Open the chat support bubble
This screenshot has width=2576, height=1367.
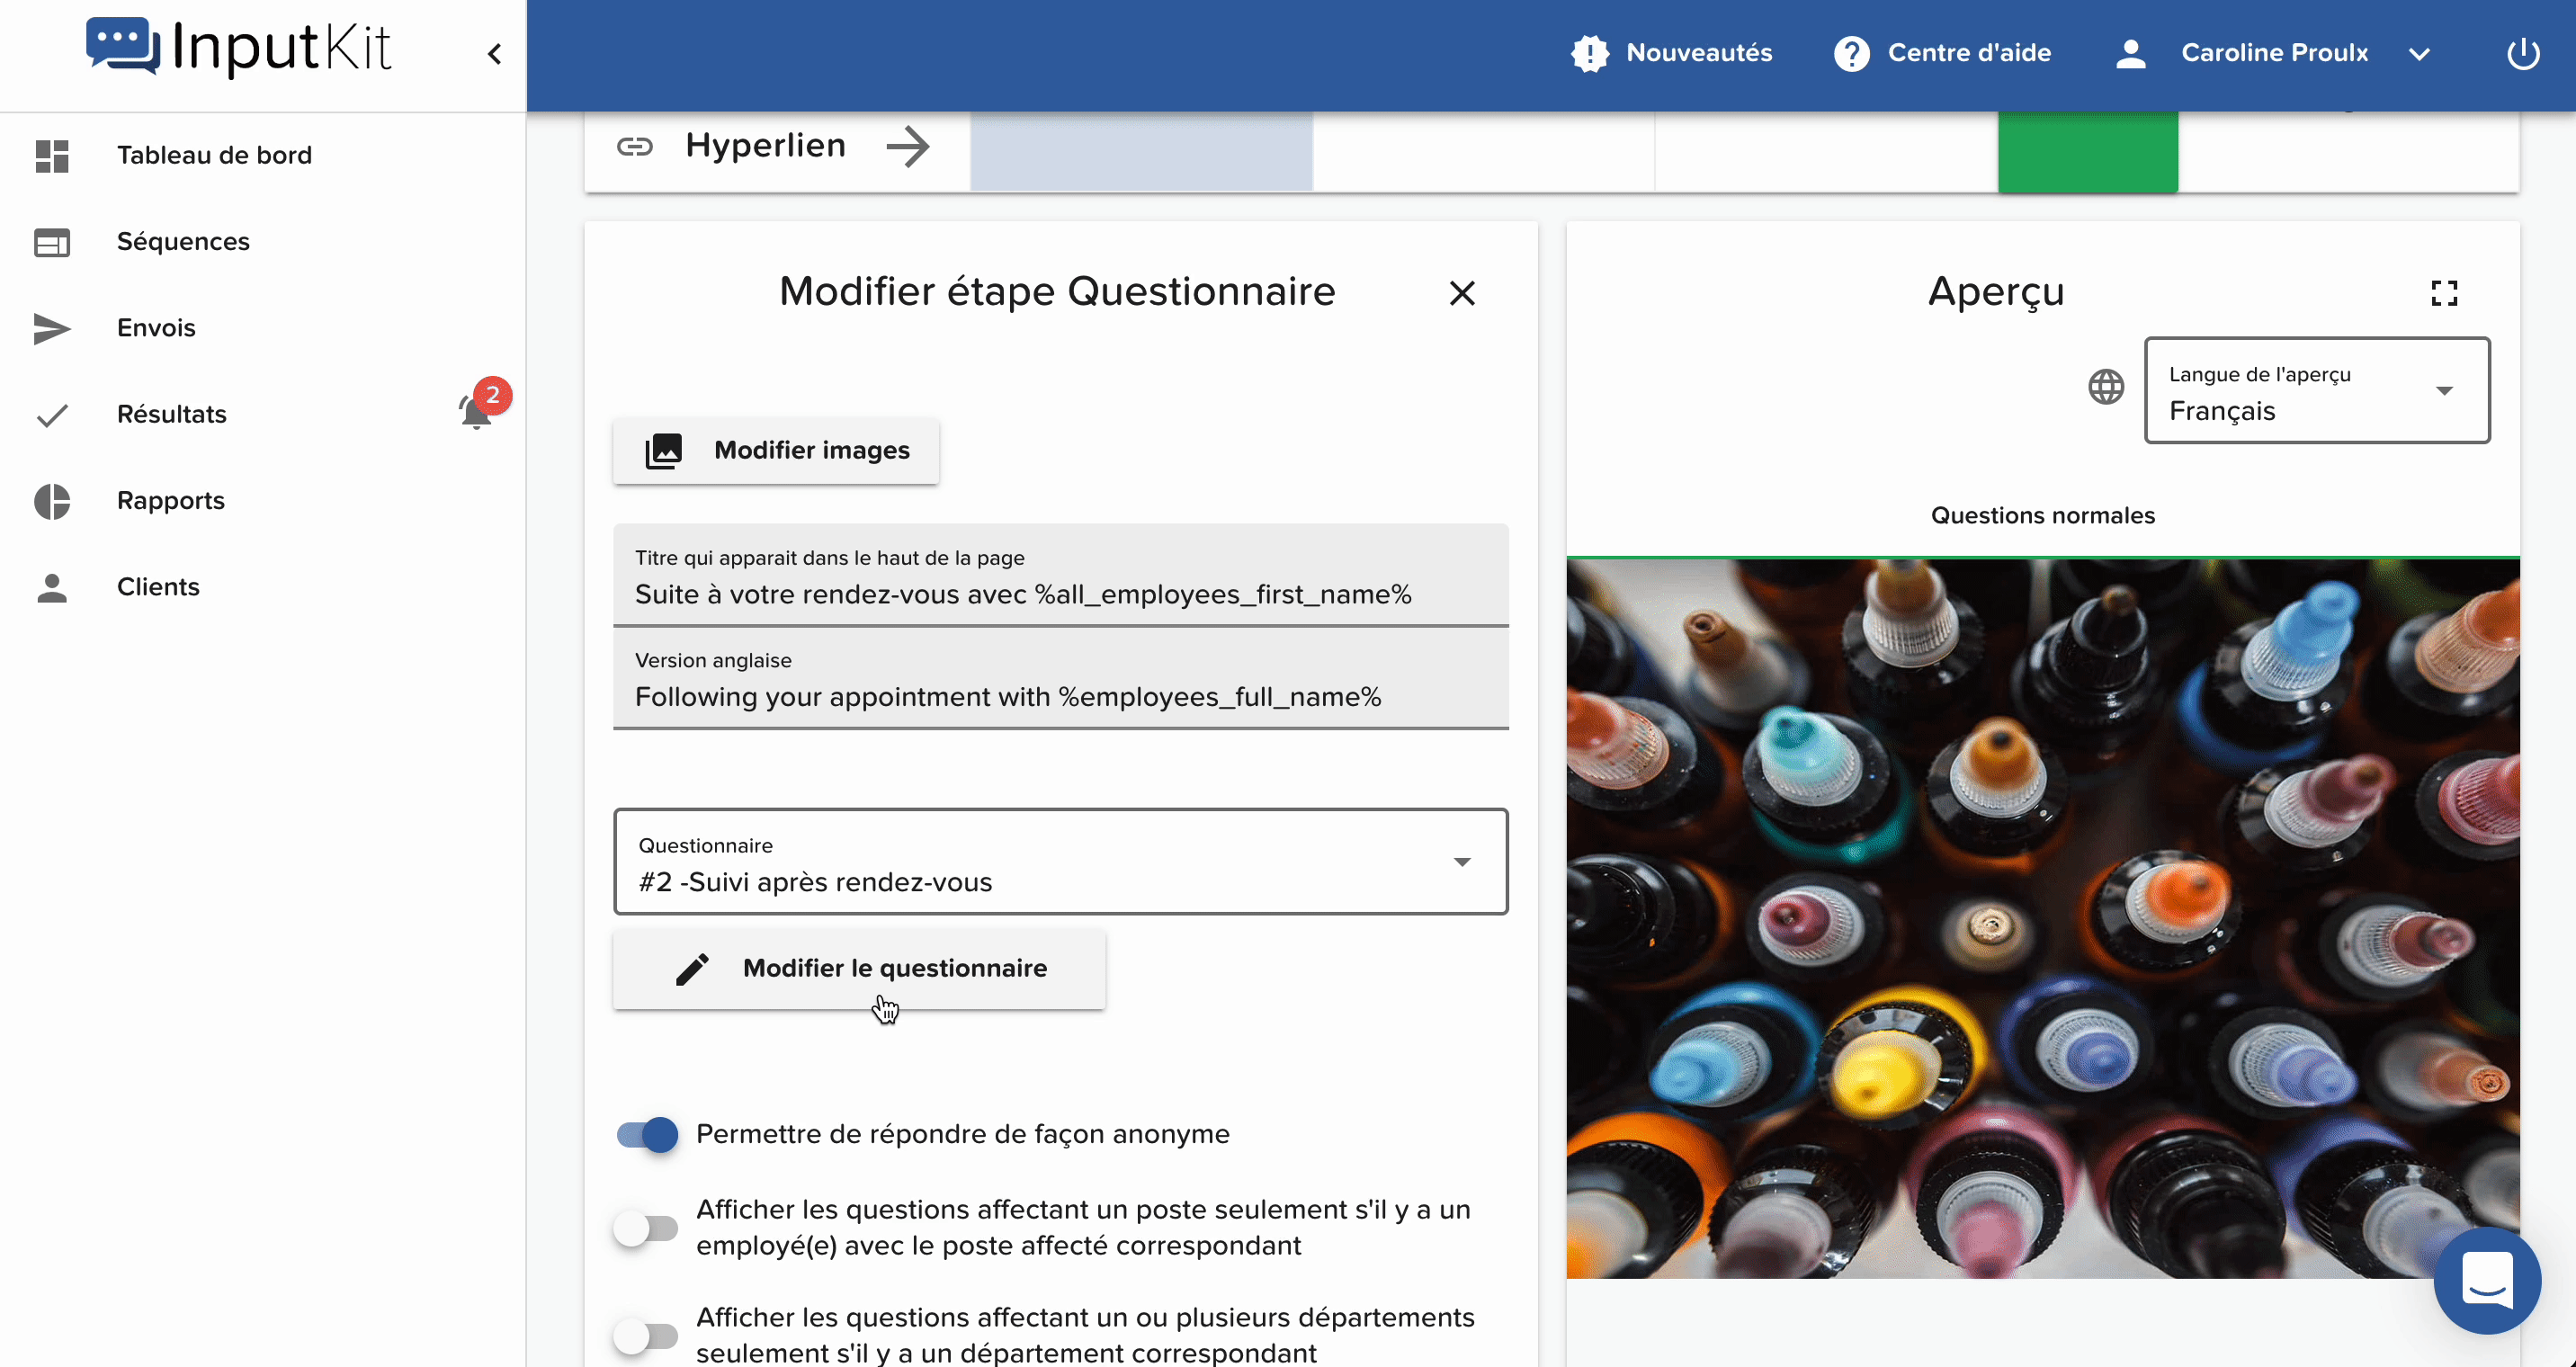(x=2487, y=1279)
